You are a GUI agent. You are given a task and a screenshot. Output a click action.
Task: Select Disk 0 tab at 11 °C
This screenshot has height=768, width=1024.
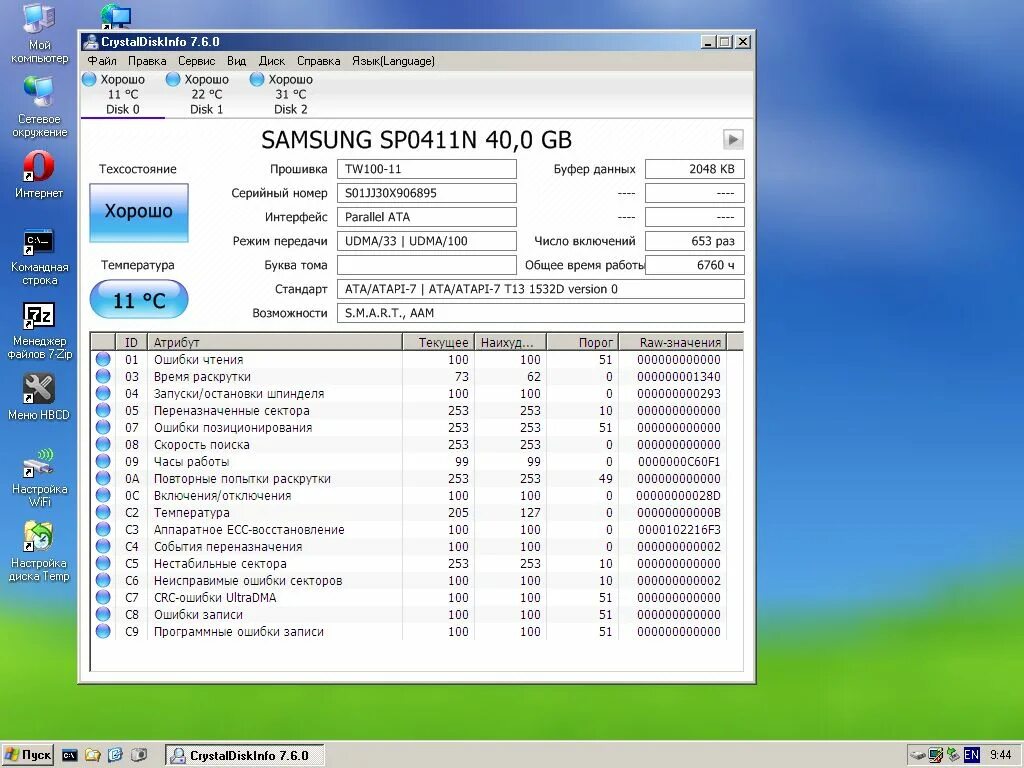point(122,94)
